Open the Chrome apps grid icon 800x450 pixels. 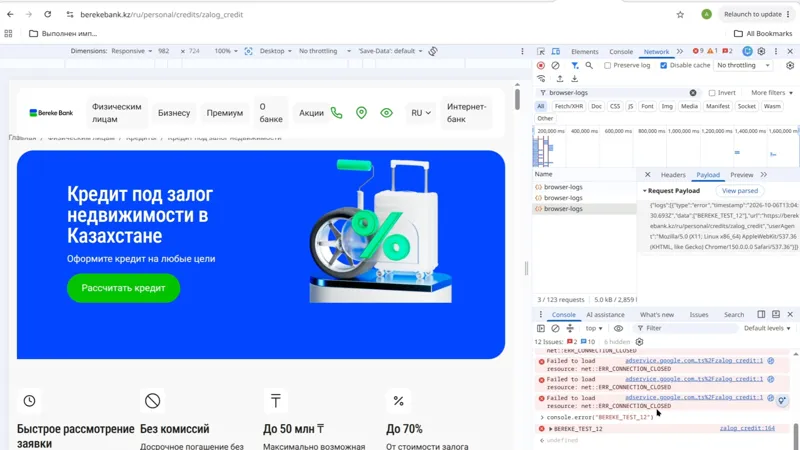8,34
